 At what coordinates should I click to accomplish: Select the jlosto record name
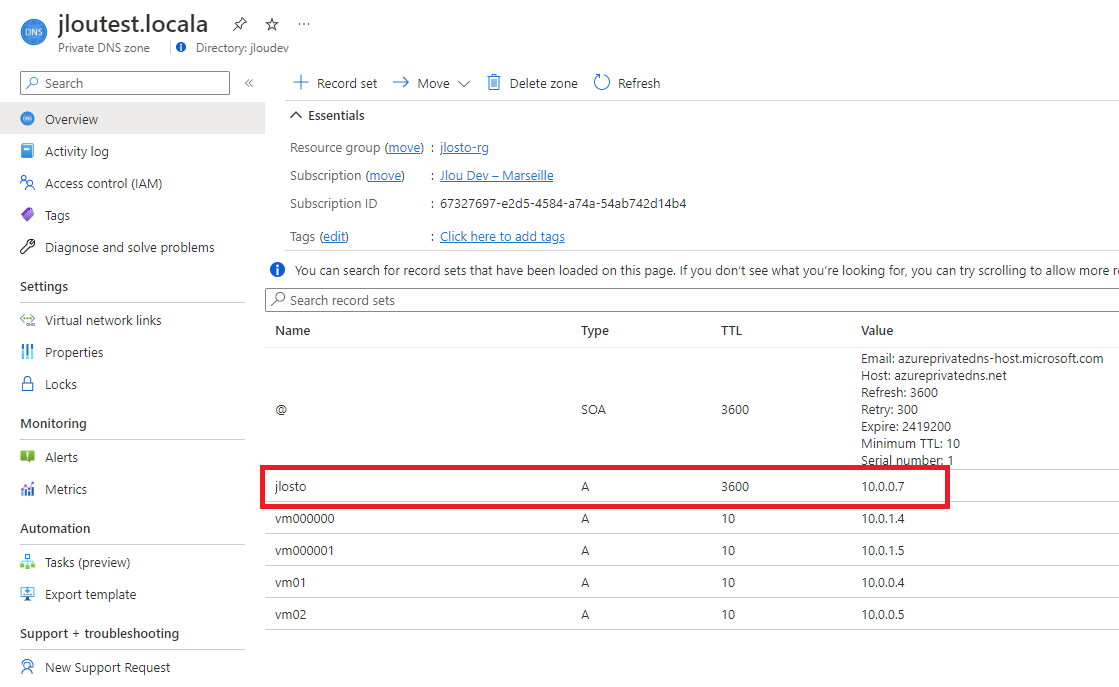(x=290, y=487)
